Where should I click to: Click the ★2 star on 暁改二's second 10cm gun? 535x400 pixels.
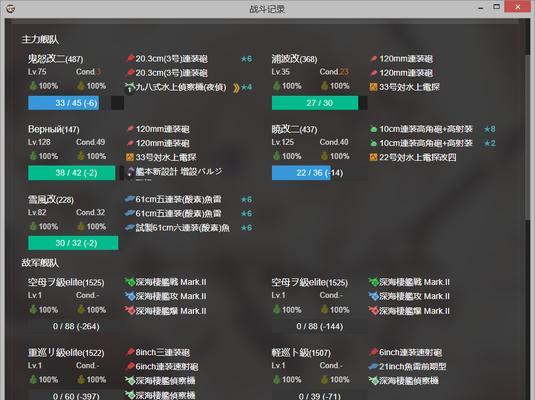click(x=490, y=143)
